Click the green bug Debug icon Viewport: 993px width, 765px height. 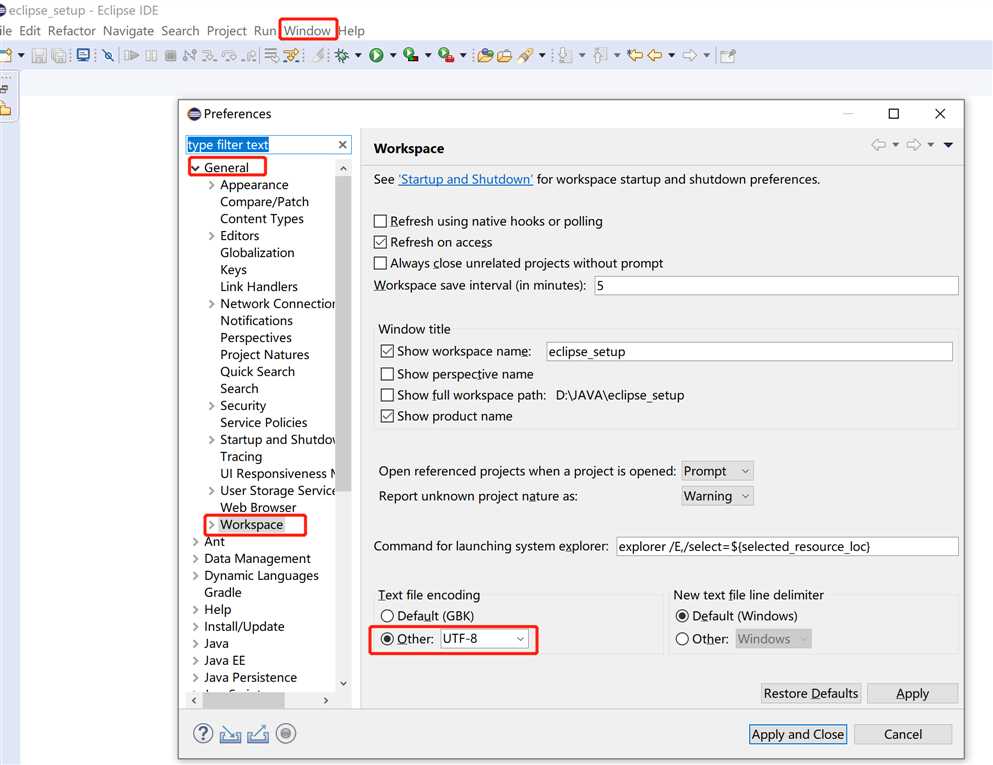point(342,56)
